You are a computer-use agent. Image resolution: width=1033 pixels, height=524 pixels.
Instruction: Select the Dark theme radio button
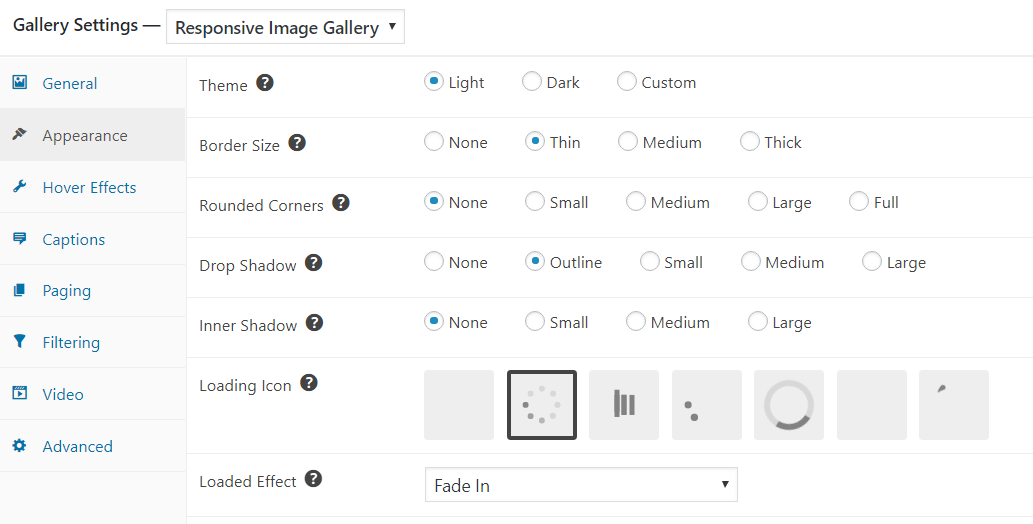[x=532, y=82]
